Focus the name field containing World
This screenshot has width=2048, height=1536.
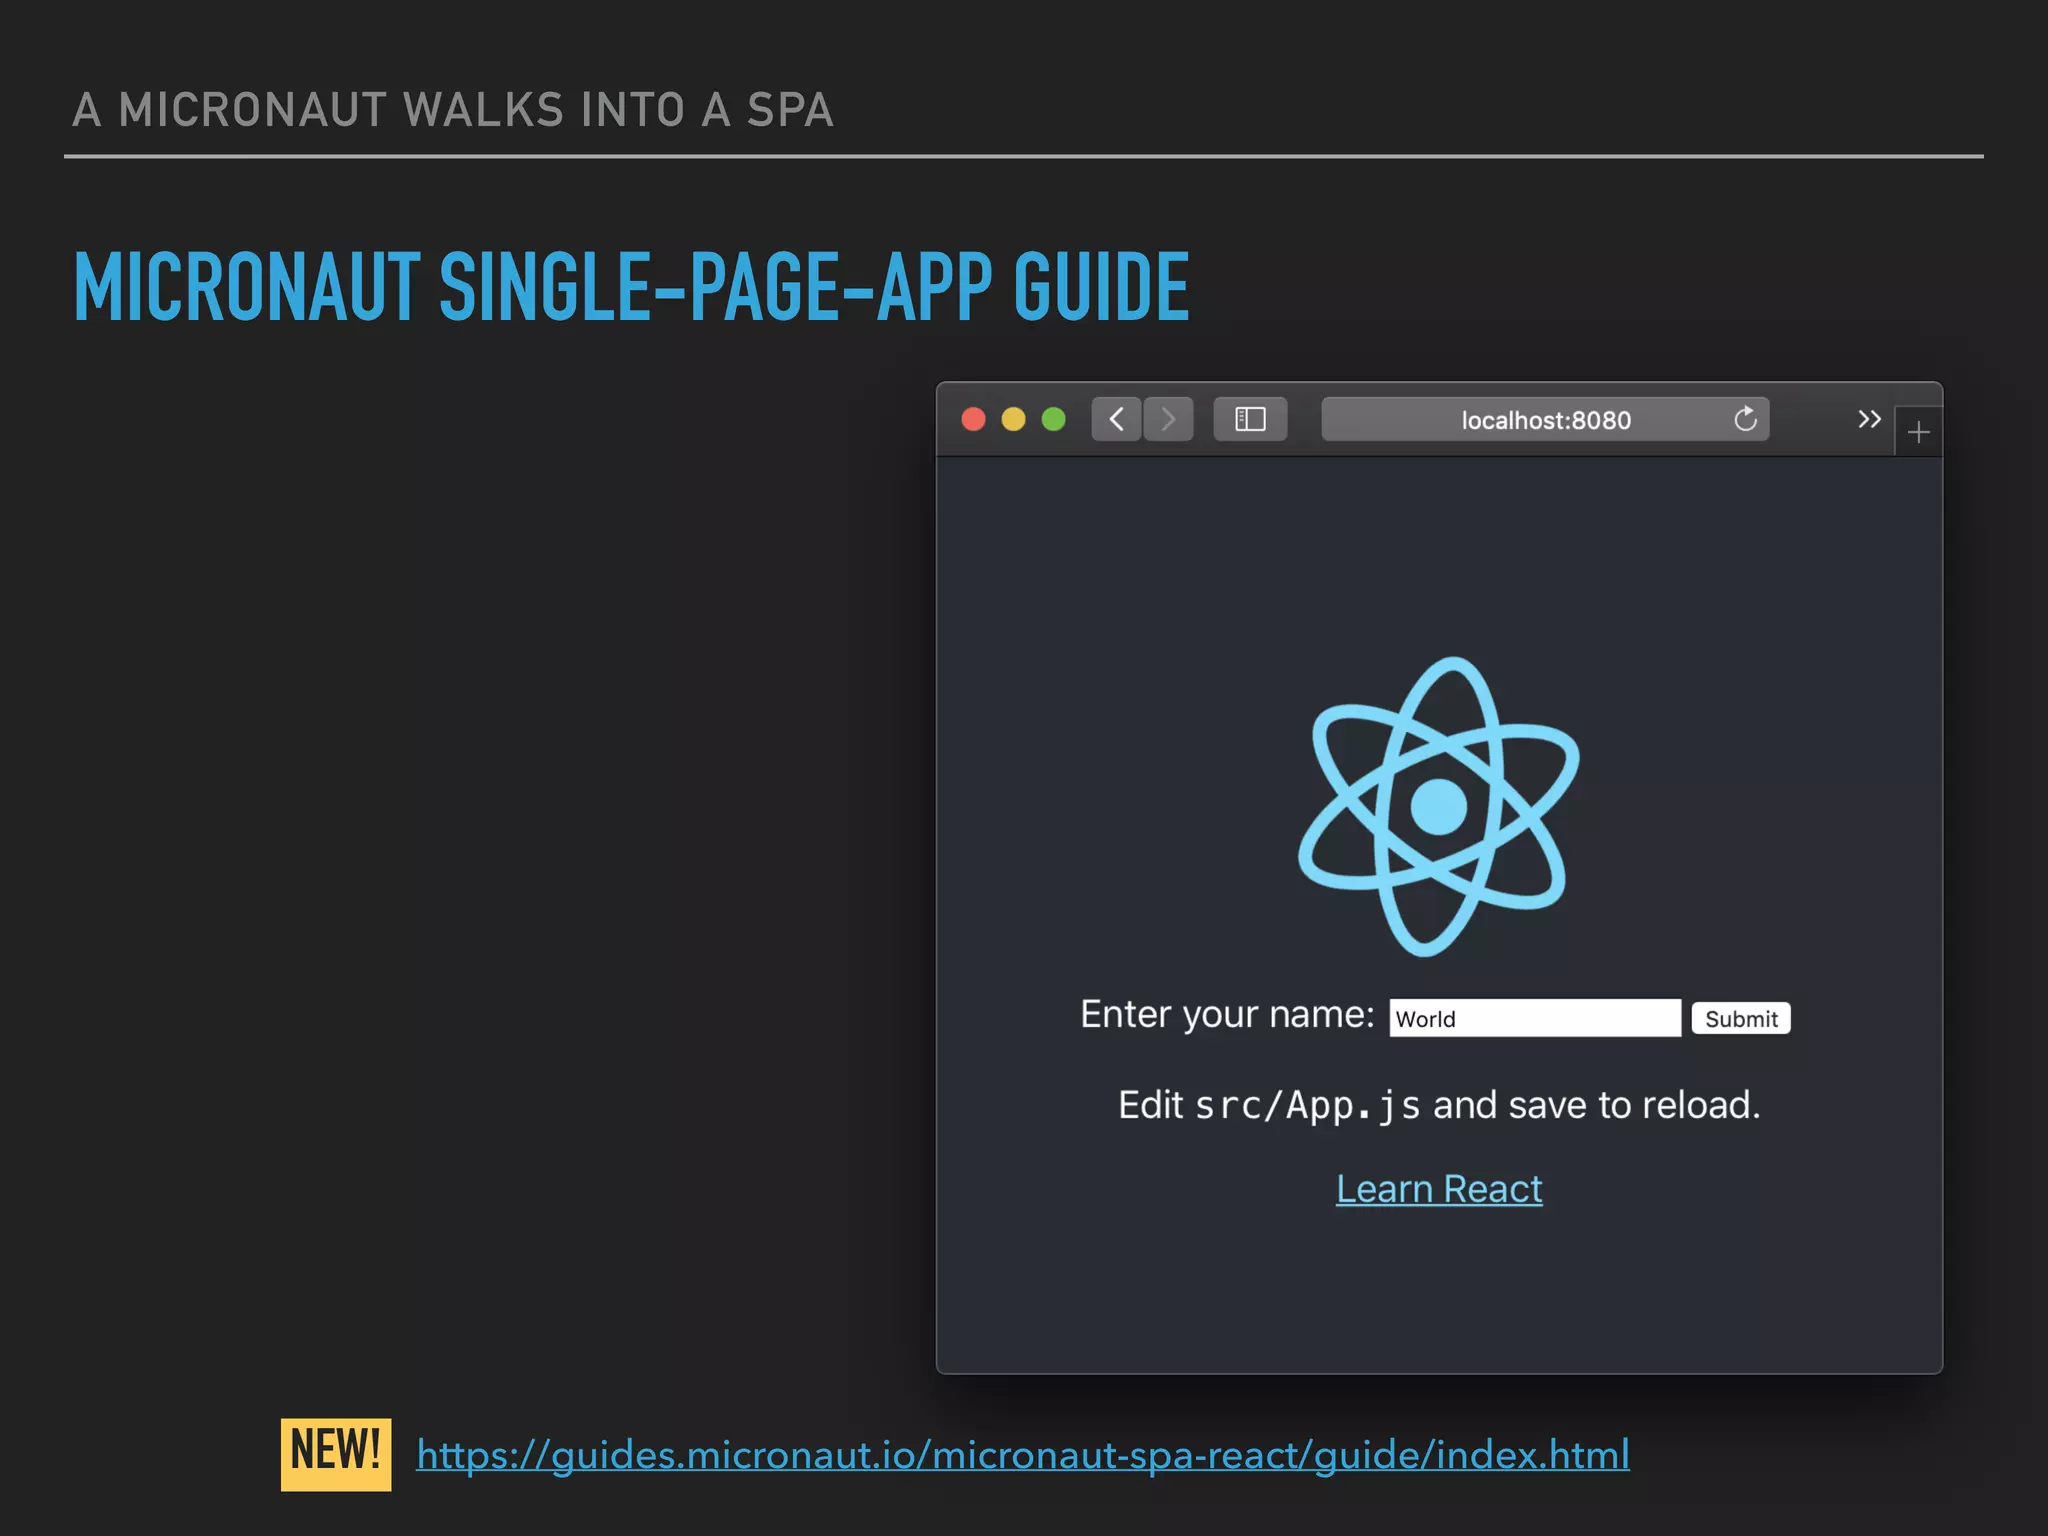1535,1018
